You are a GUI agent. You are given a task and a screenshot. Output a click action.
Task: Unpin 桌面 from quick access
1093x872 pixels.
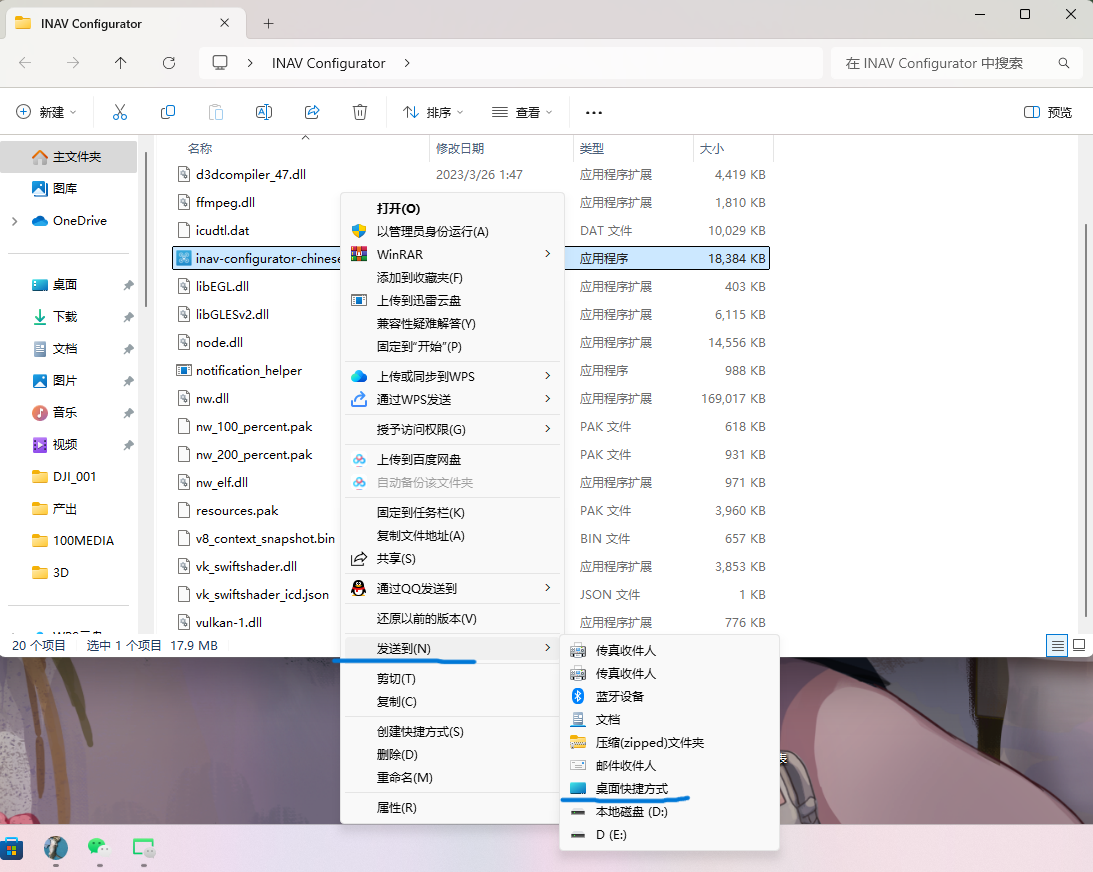(x=128, y=285)
